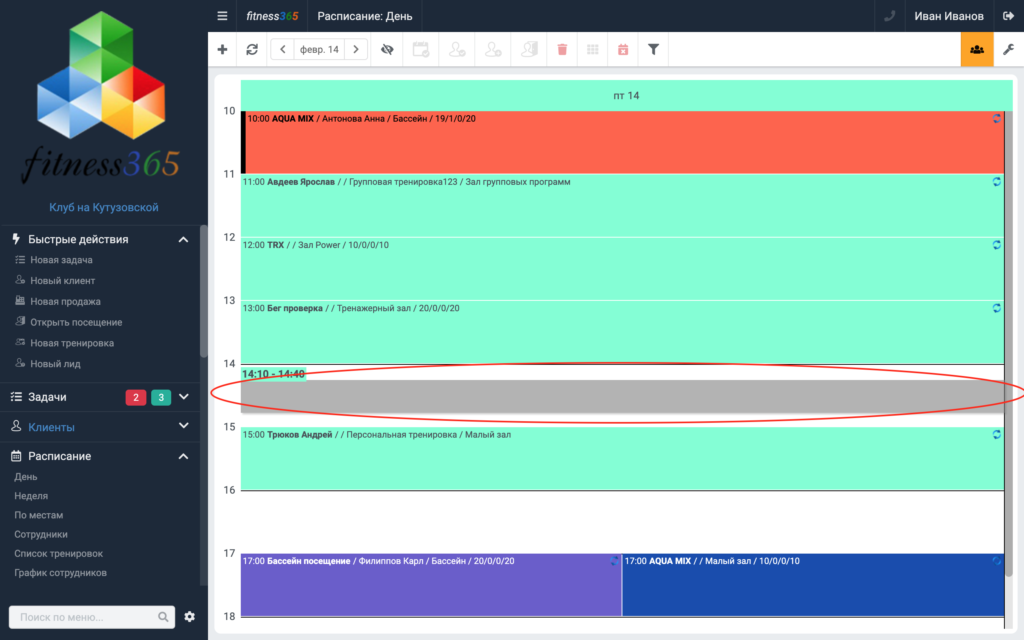This screenshot has width=1024, height=640.
Task: Select the purple 17:00 Бассейн посещение session
Action: 431,585
